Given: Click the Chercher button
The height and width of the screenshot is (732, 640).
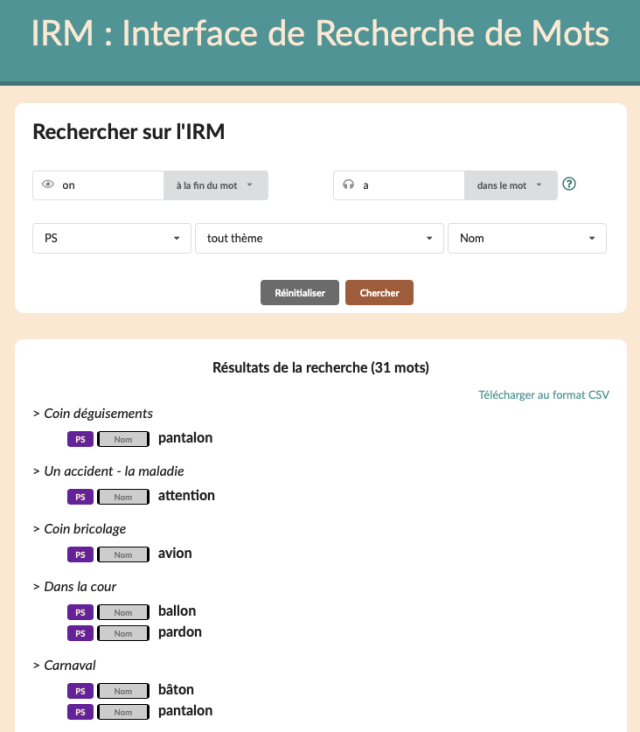Looking at the screenshot, I should pos(379,293).
